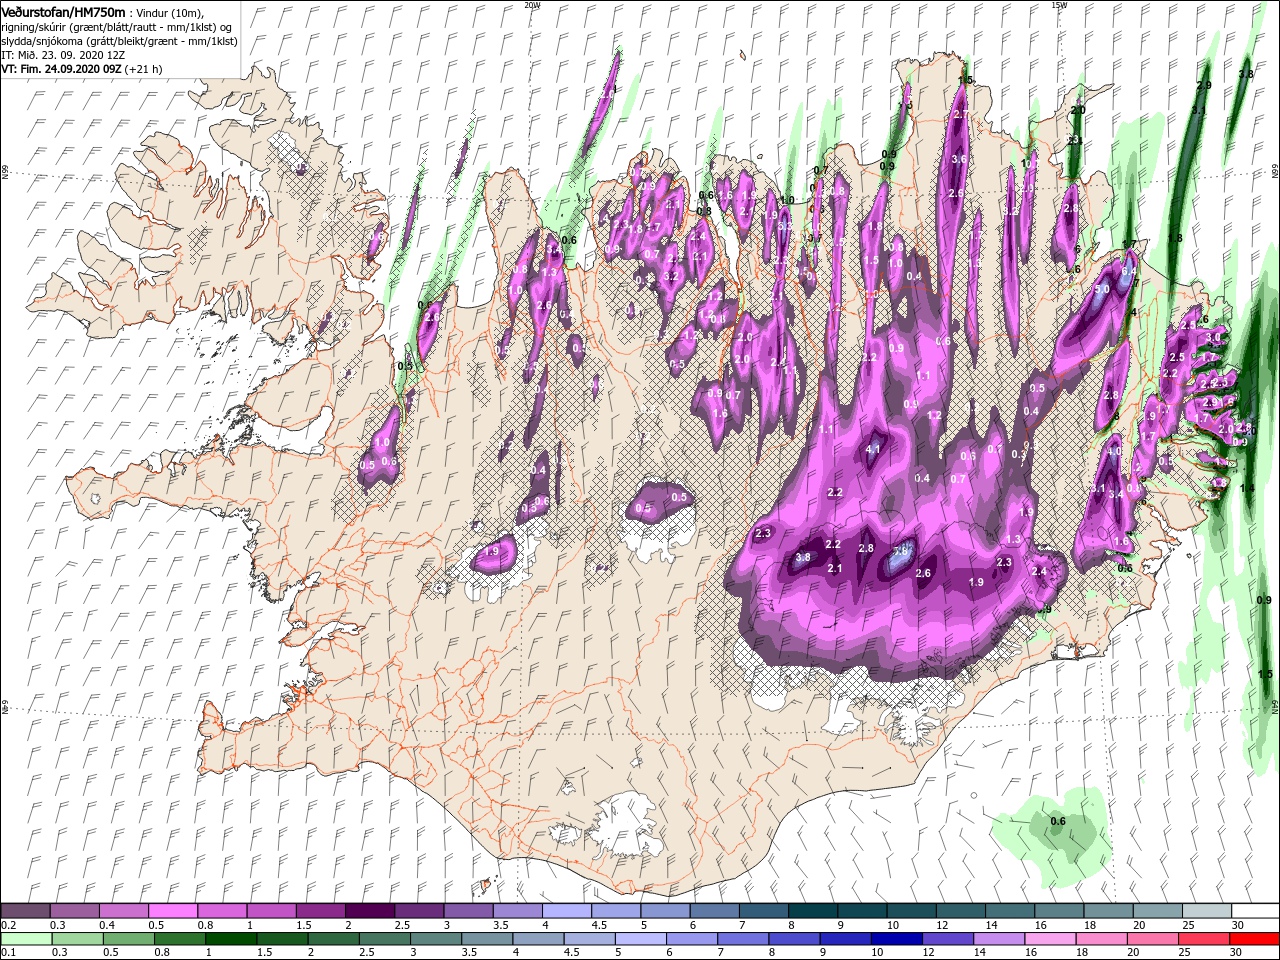1280x960 pixels.
Task: Click the '4.1' snowfall value on the map
Action: pyautogui.click(x=872, y=449)
